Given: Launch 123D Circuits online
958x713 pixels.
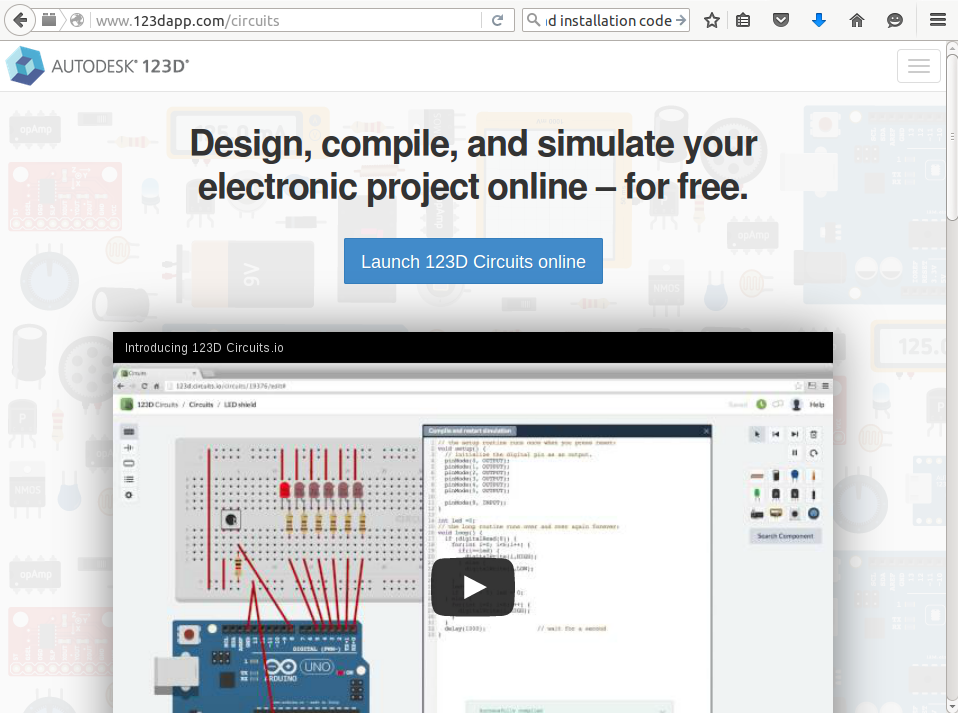Looking at the screenshot, I should tap(473, 261).
